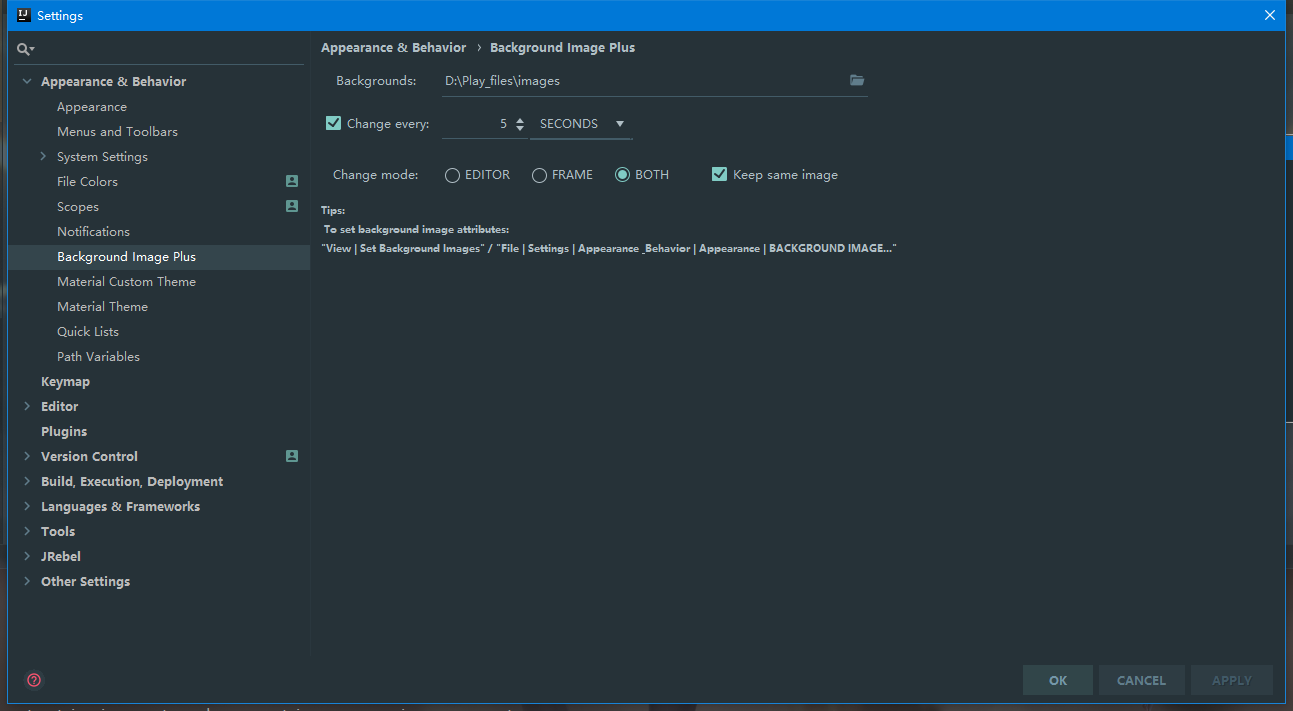The width and height of the screenshot is (1293, 711).
Task: Click the Change every interval number field
Action: tap(476, 124)
